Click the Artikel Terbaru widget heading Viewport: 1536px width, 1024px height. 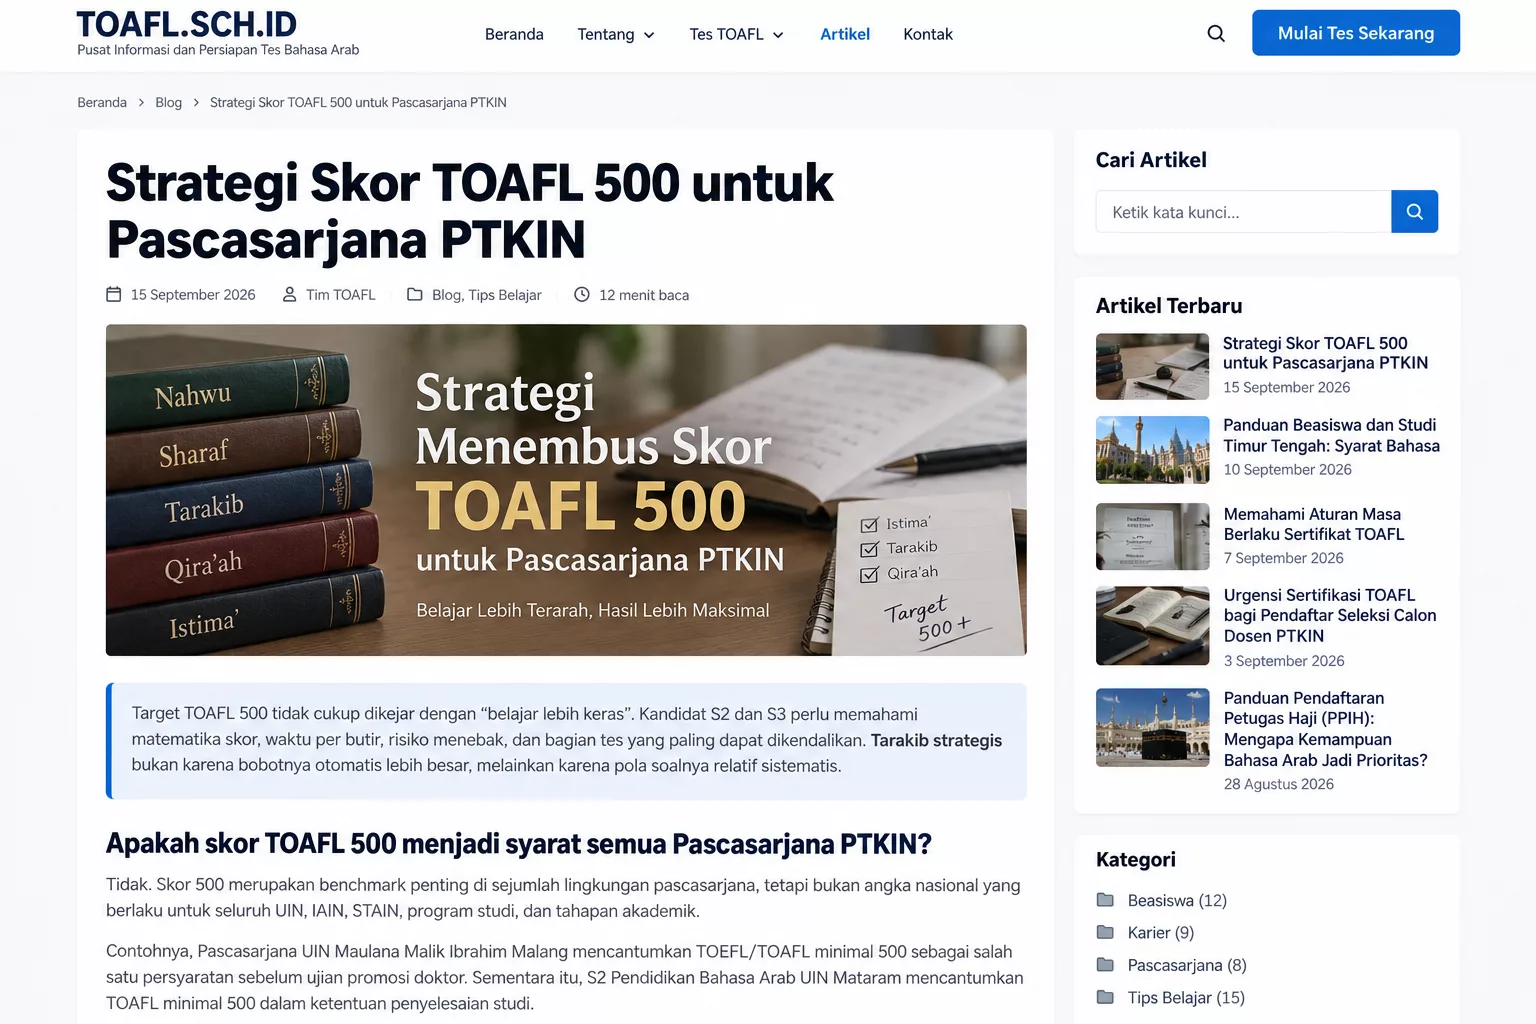click(x=1169, y=306)
